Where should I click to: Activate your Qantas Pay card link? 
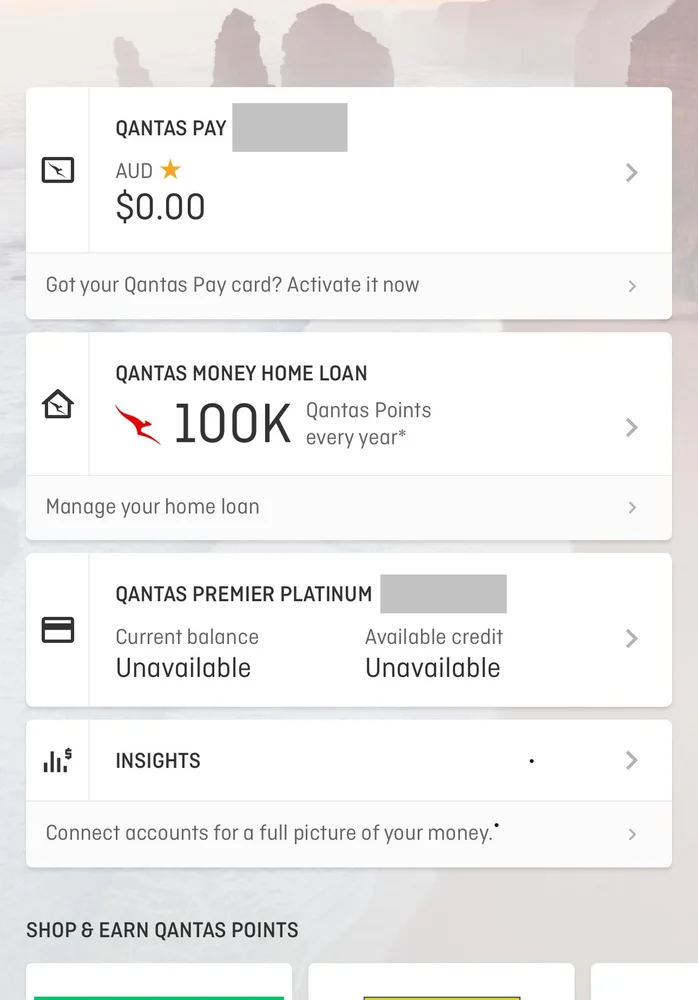[232, 285]
